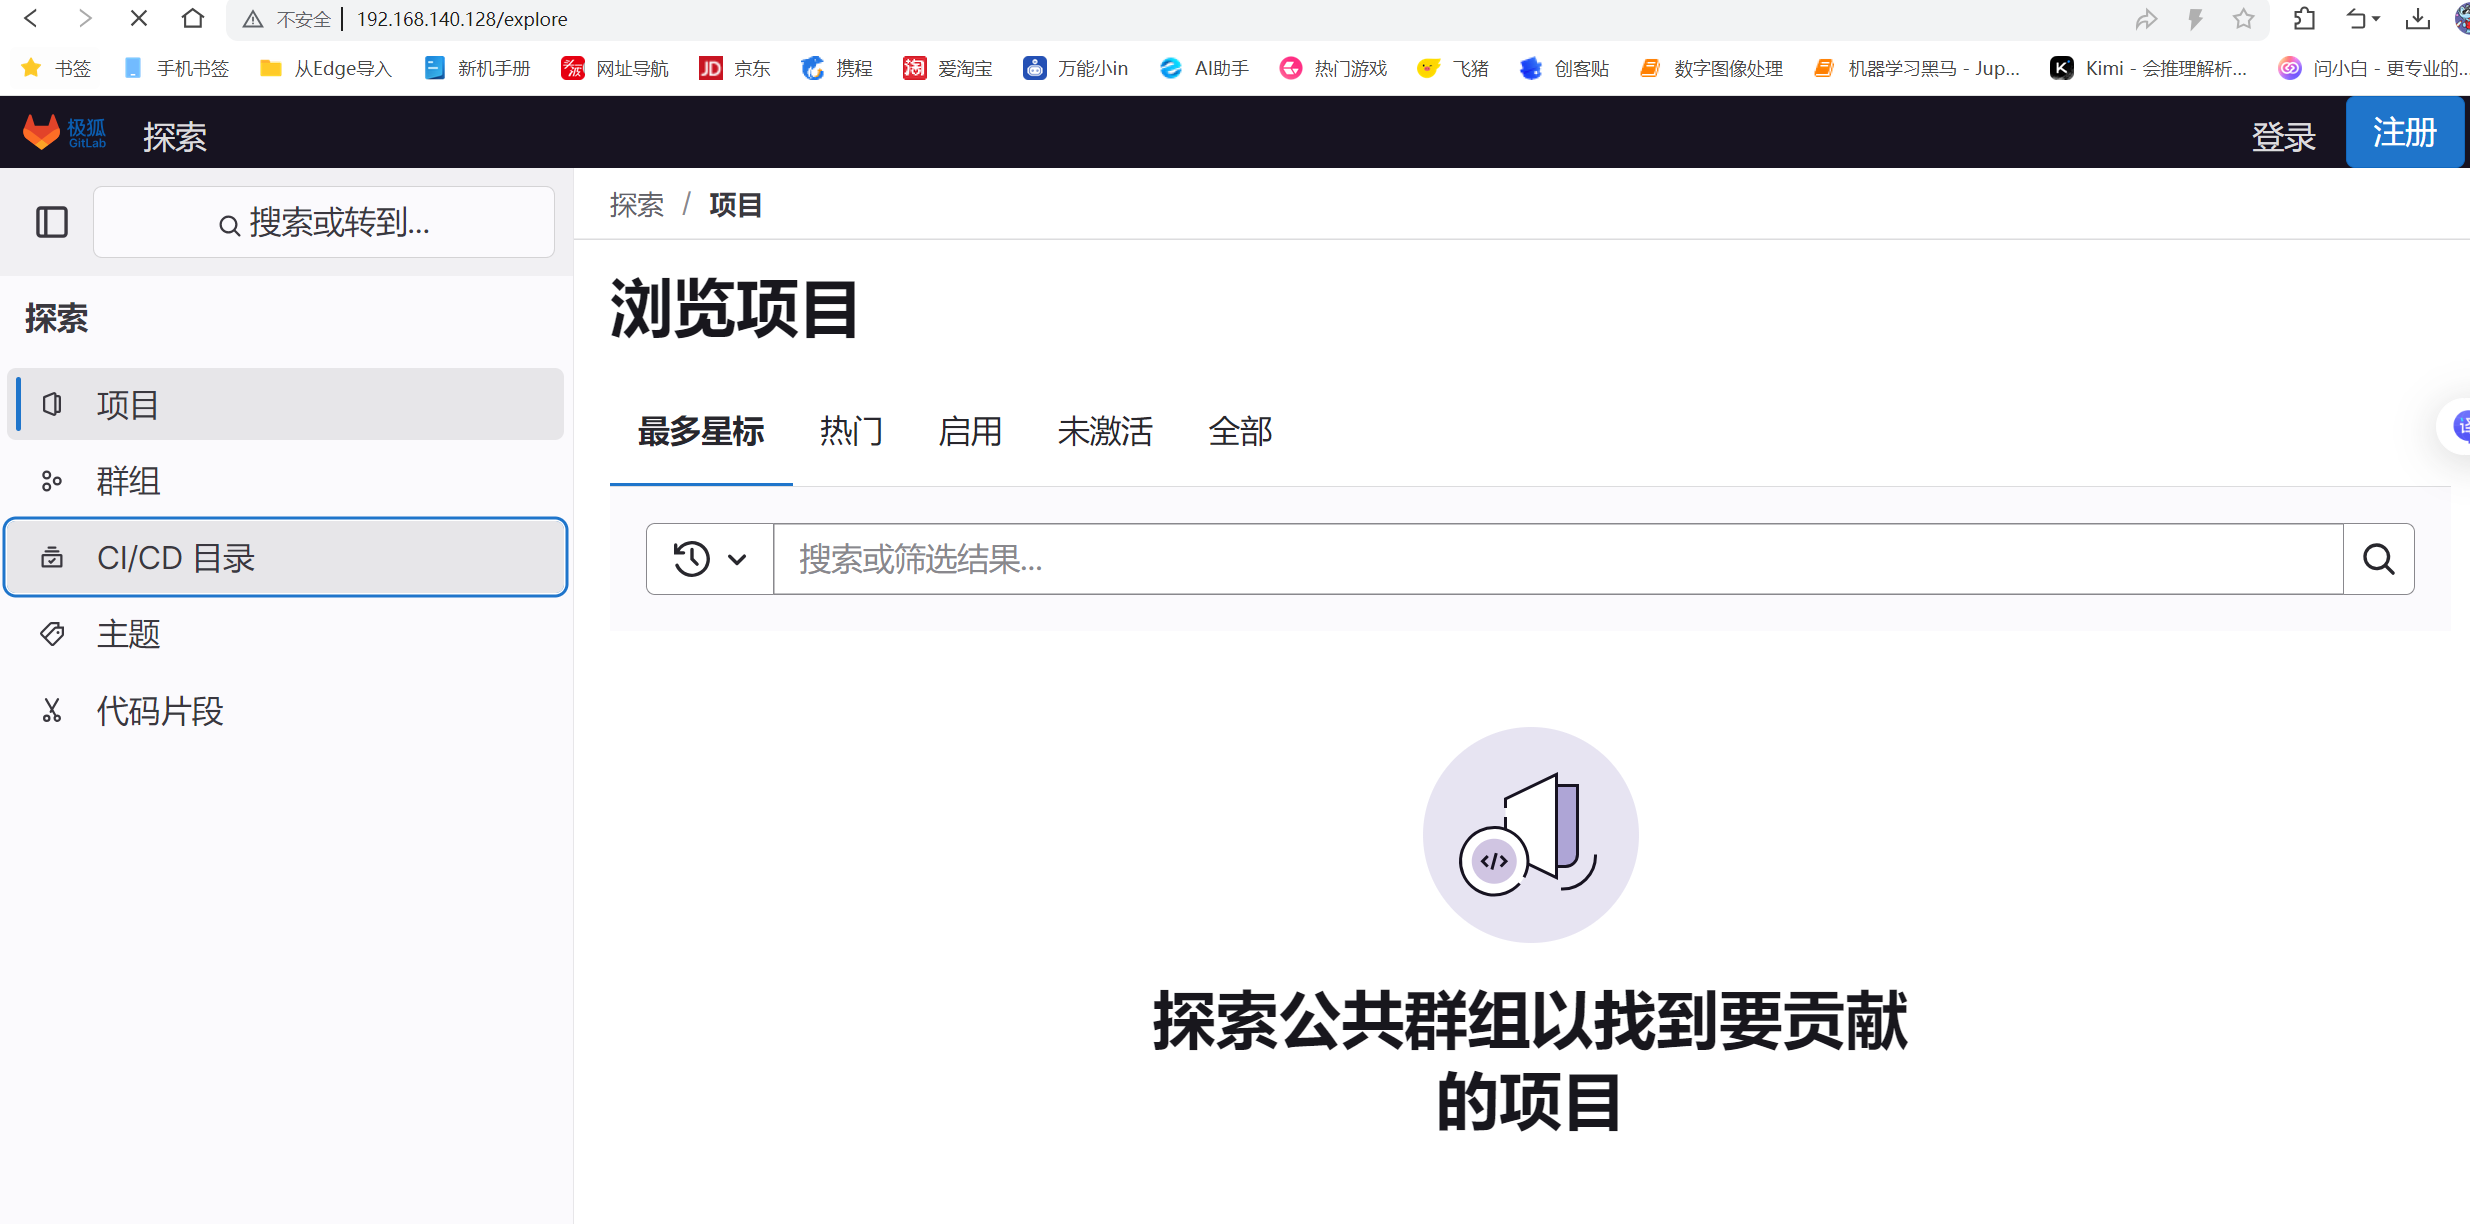Open the 万能小in bookmark
Image resolution: width=2470 pixels, height=1224 pixels.
[1076, 68]
